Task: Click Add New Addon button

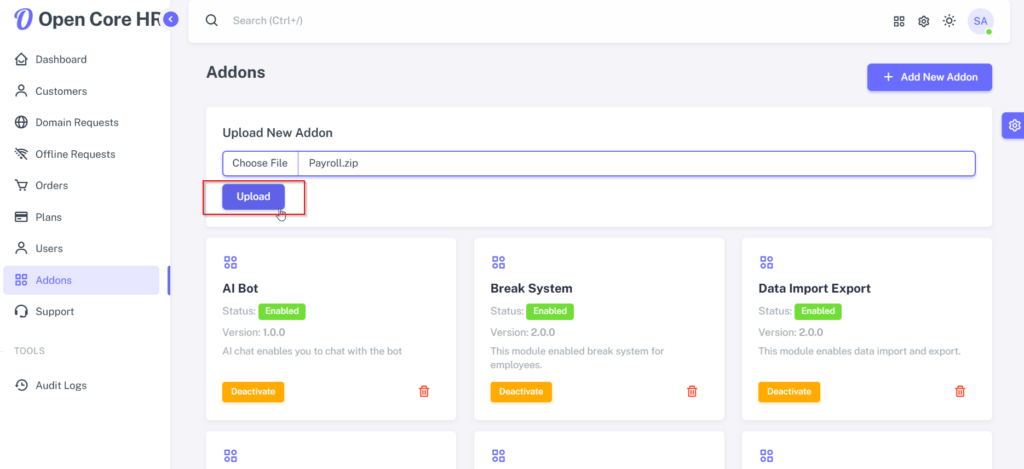Action: point(929,77)
